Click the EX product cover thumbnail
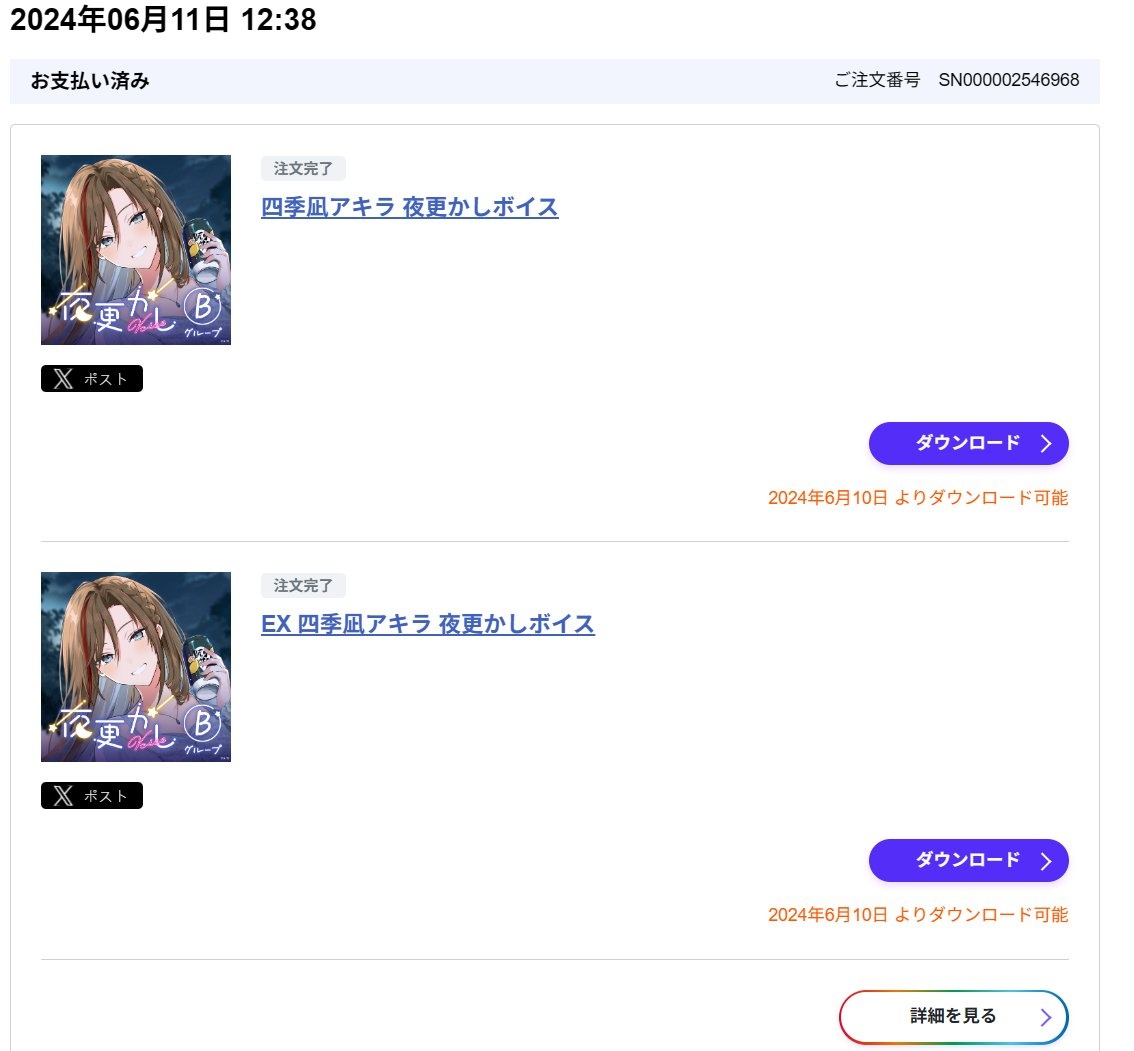This screenshot has height=1051, width=1134. coord(136,667)
